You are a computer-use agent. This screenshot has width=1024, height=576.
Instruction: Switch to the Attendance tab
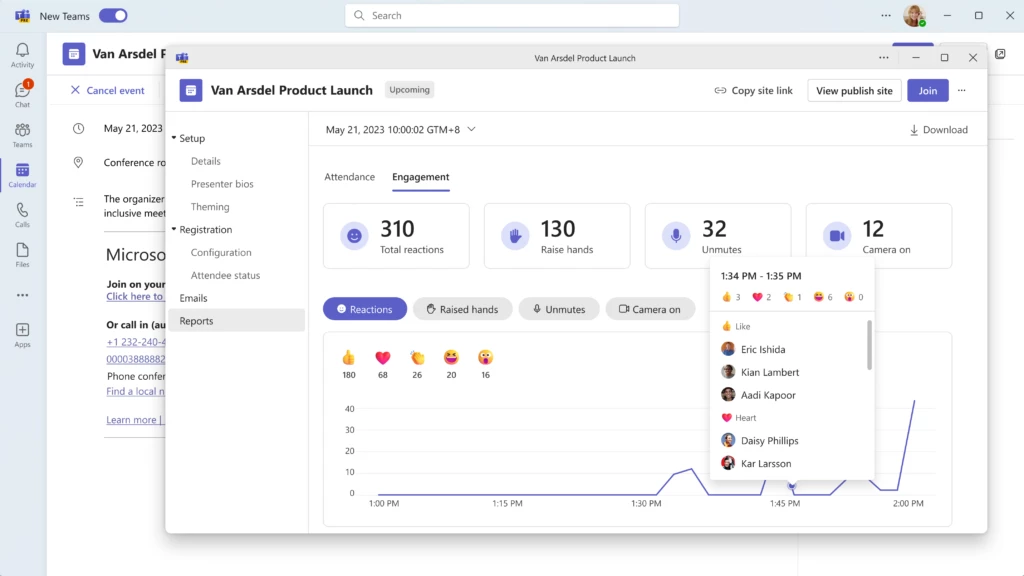pos(349,176)
